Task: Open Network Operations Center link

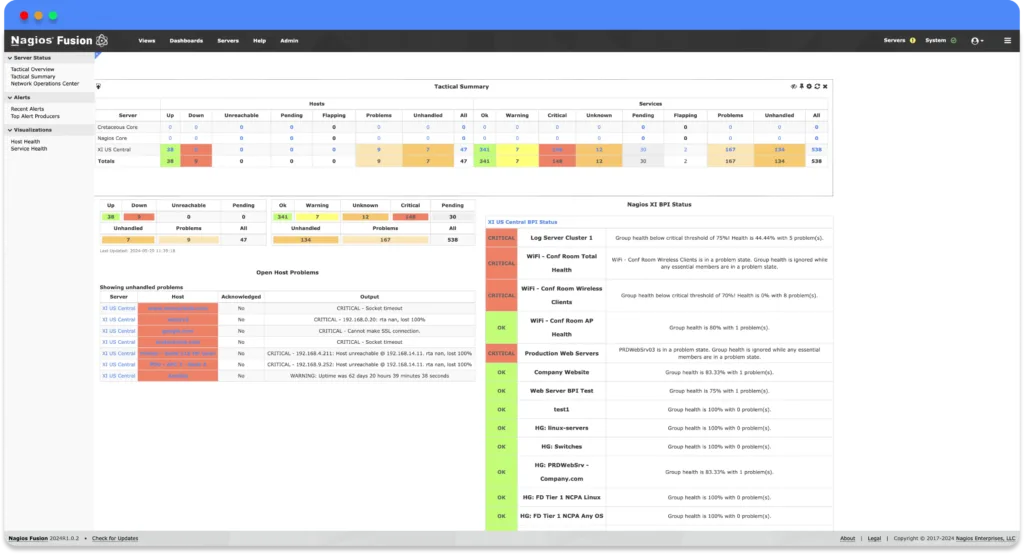Action: (44, 84)
